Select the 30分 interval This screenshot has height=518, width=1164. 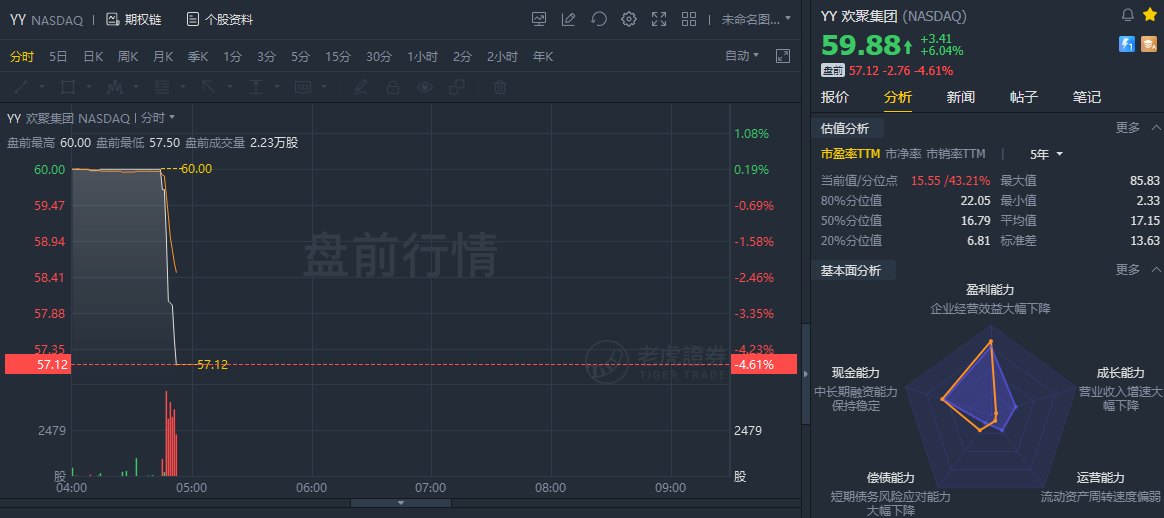point(379,56)
